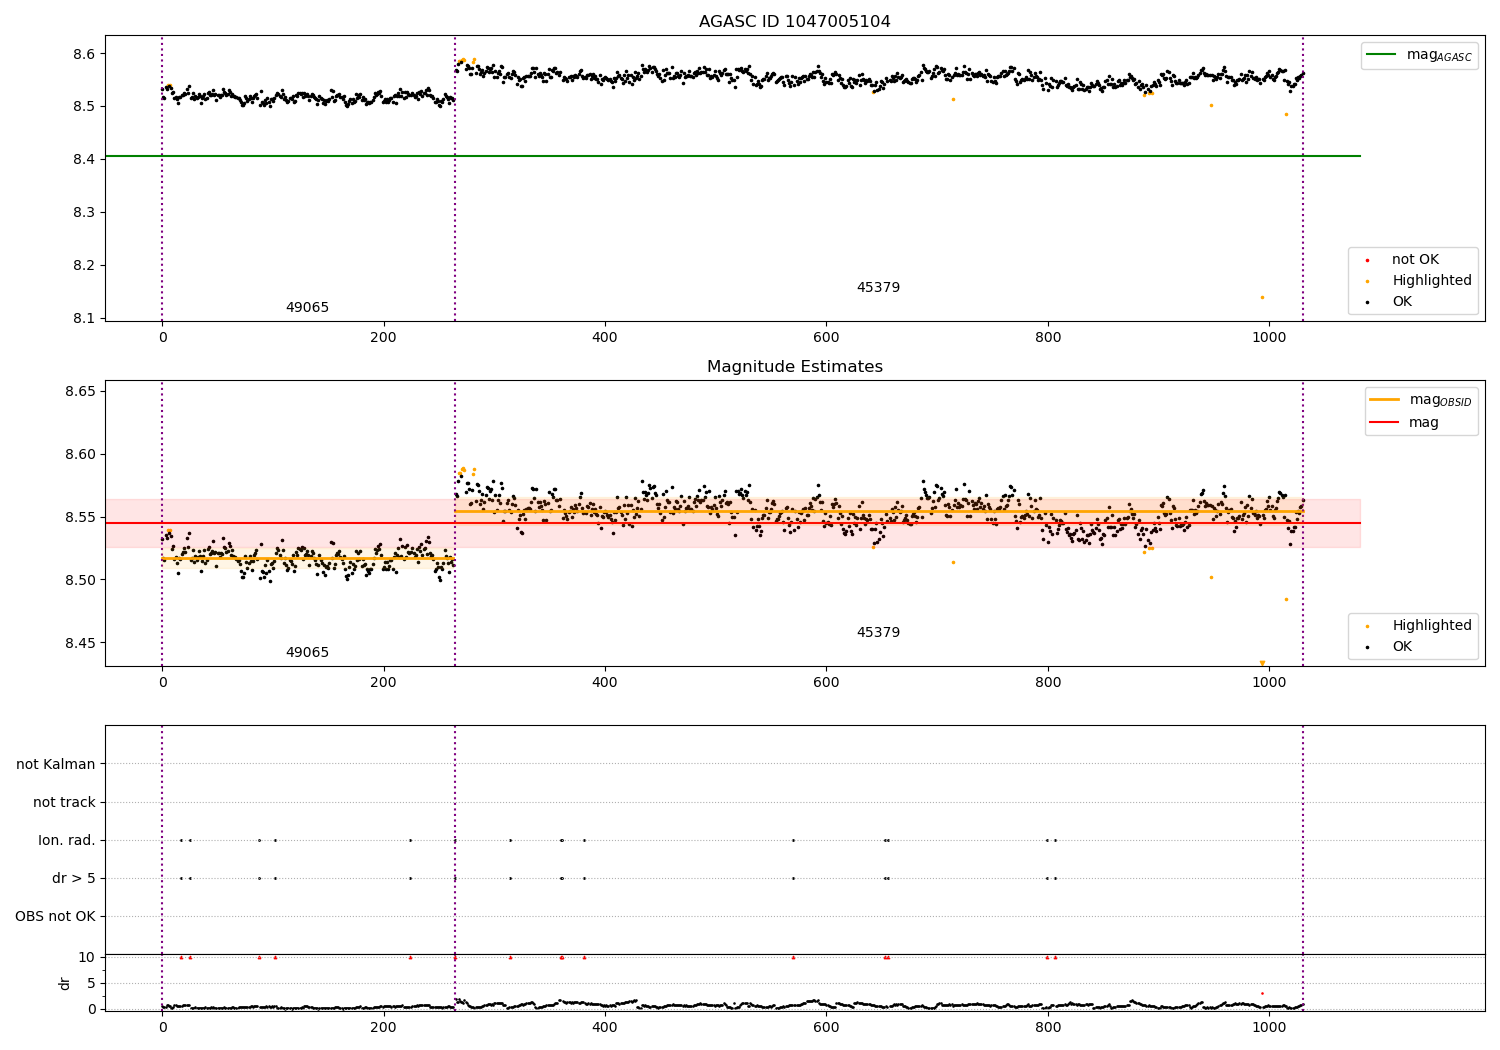This screenshot has width=1500, height=1050.
Task: Select "not OK" legend entry in top plot
Action: [1415, 260]
